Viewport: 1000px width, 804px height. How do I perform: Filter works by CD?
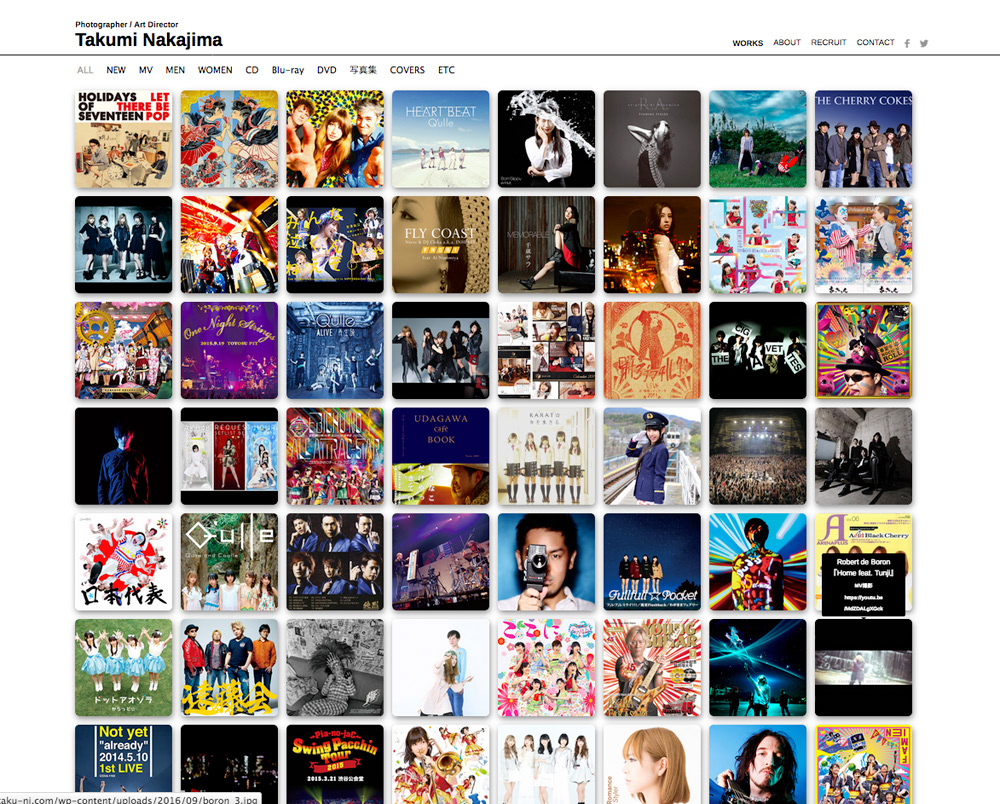[x=252, y=70]
